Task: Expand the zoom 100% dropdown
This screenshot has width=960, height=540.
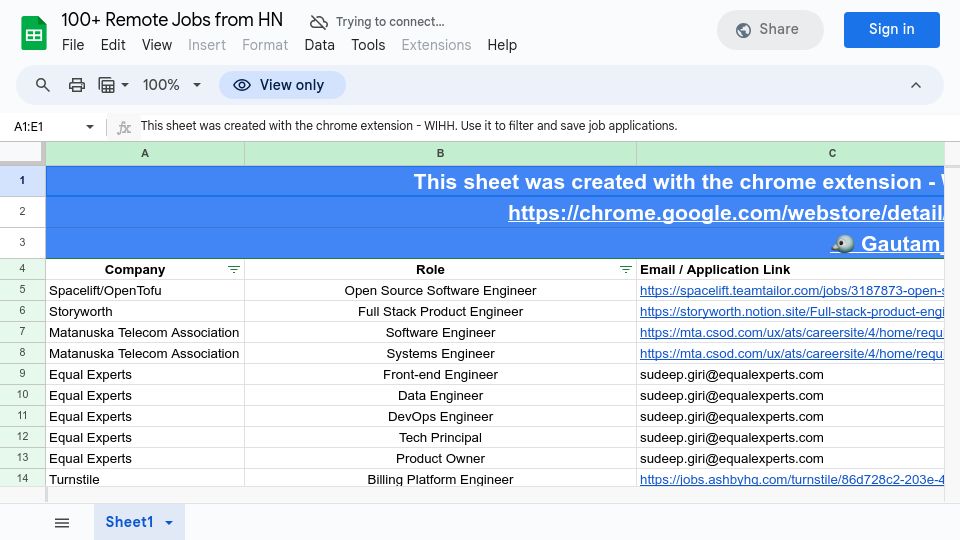Action: pyautogui.click(x=197, y=84)
